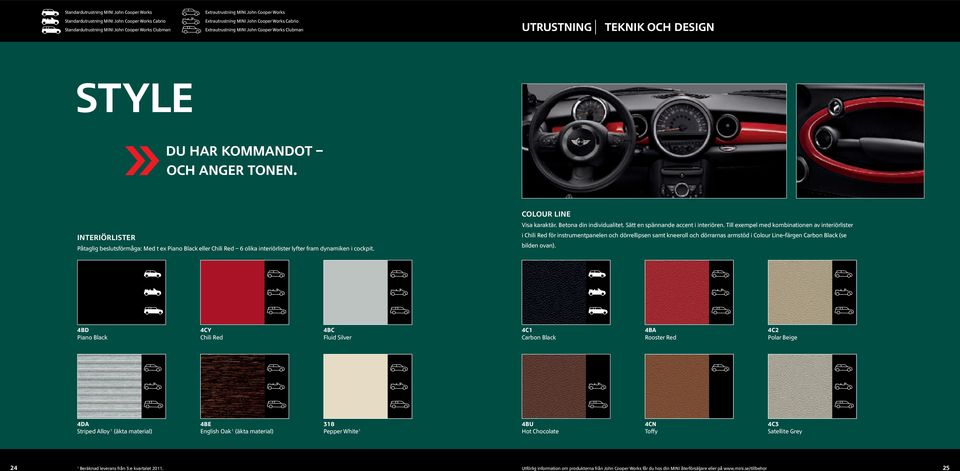
Task: Click the Cabrio icon on English Oak swatch
Action: pyautogui.click(x=276, y=386)
